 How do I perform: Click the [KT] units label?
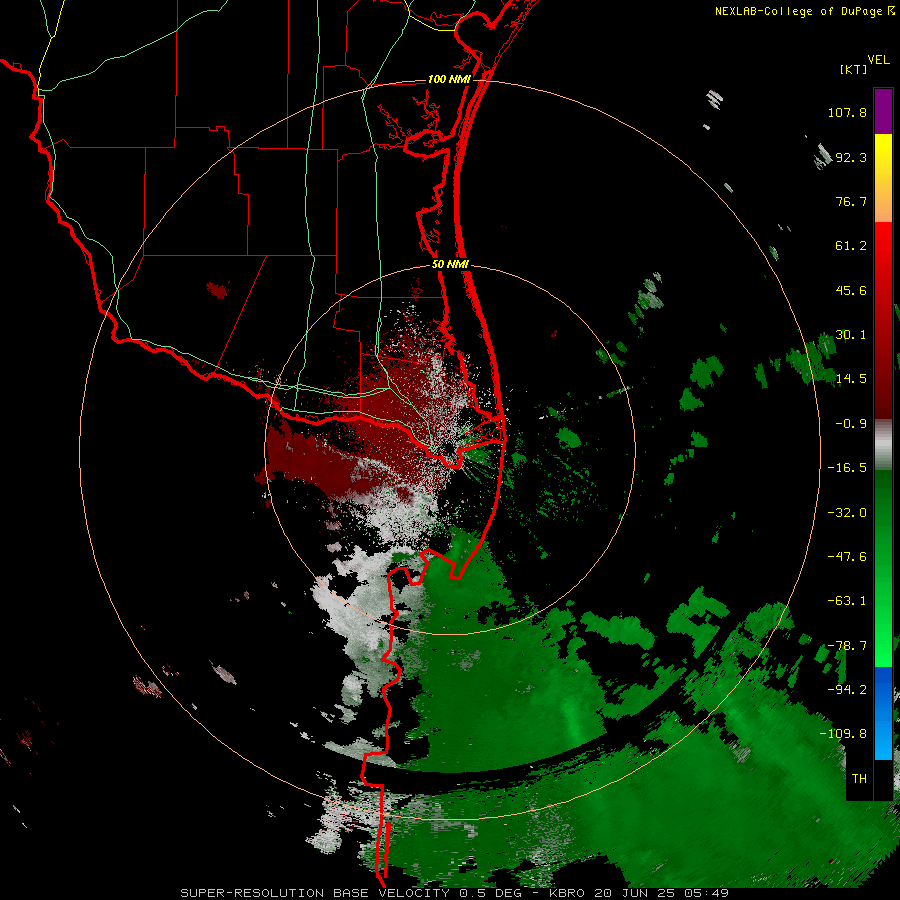click(x=853, y=69)
